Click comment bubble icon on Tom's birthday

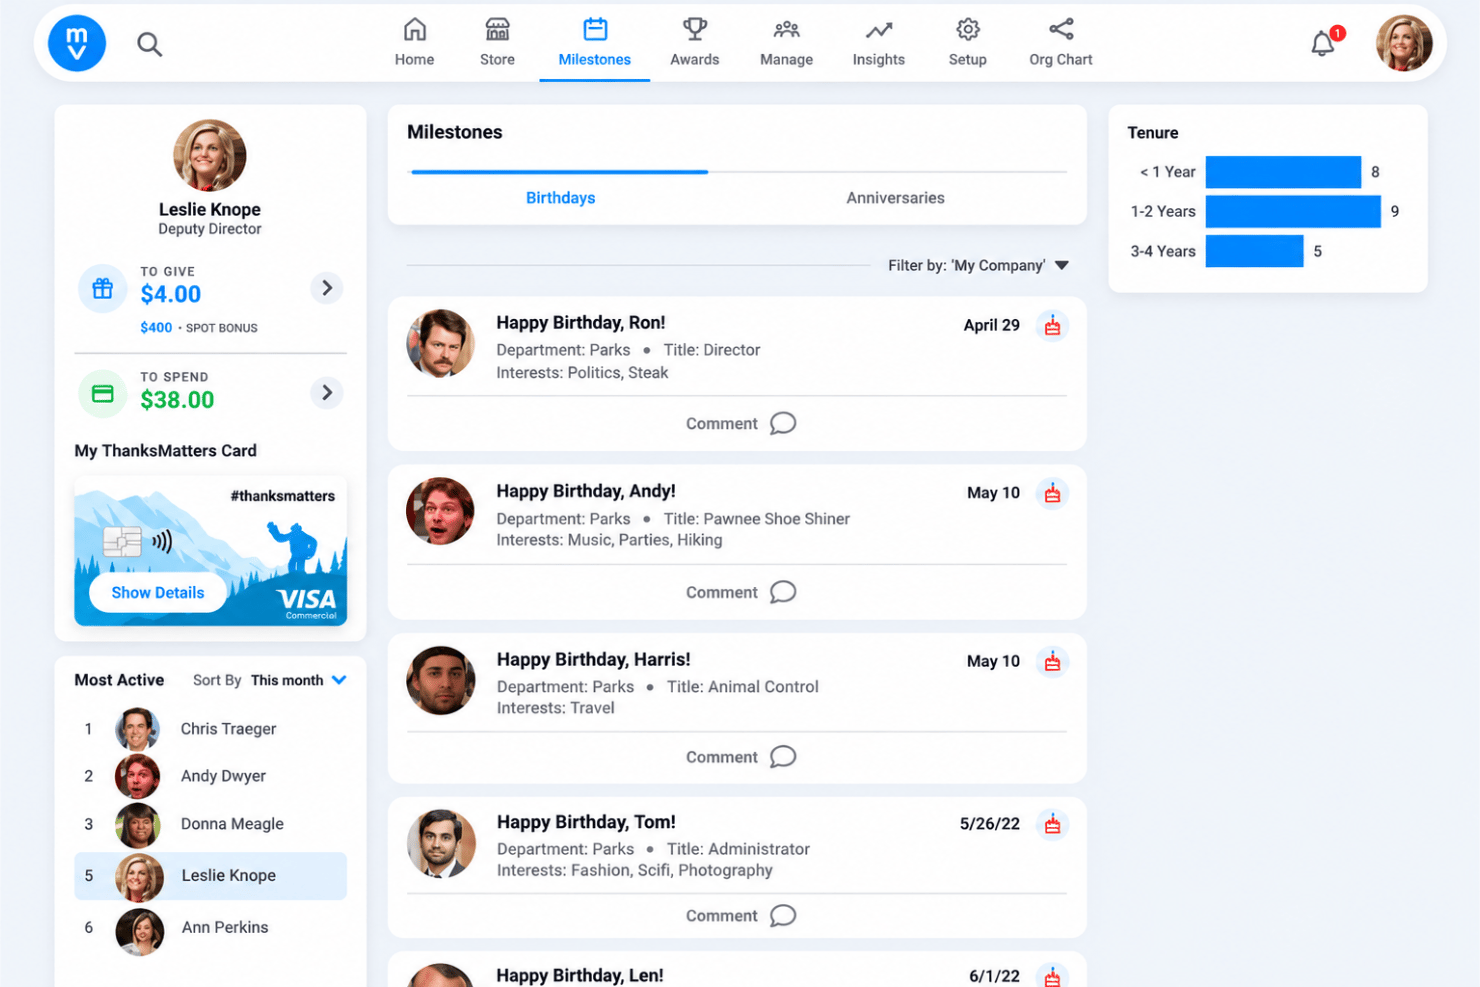point(783,916)
